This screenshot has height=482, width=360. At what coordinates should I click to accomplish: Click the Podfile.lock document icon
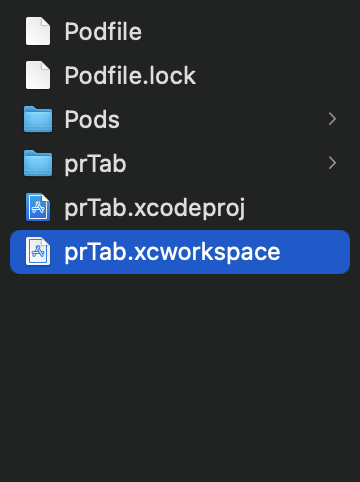[38, 75]
